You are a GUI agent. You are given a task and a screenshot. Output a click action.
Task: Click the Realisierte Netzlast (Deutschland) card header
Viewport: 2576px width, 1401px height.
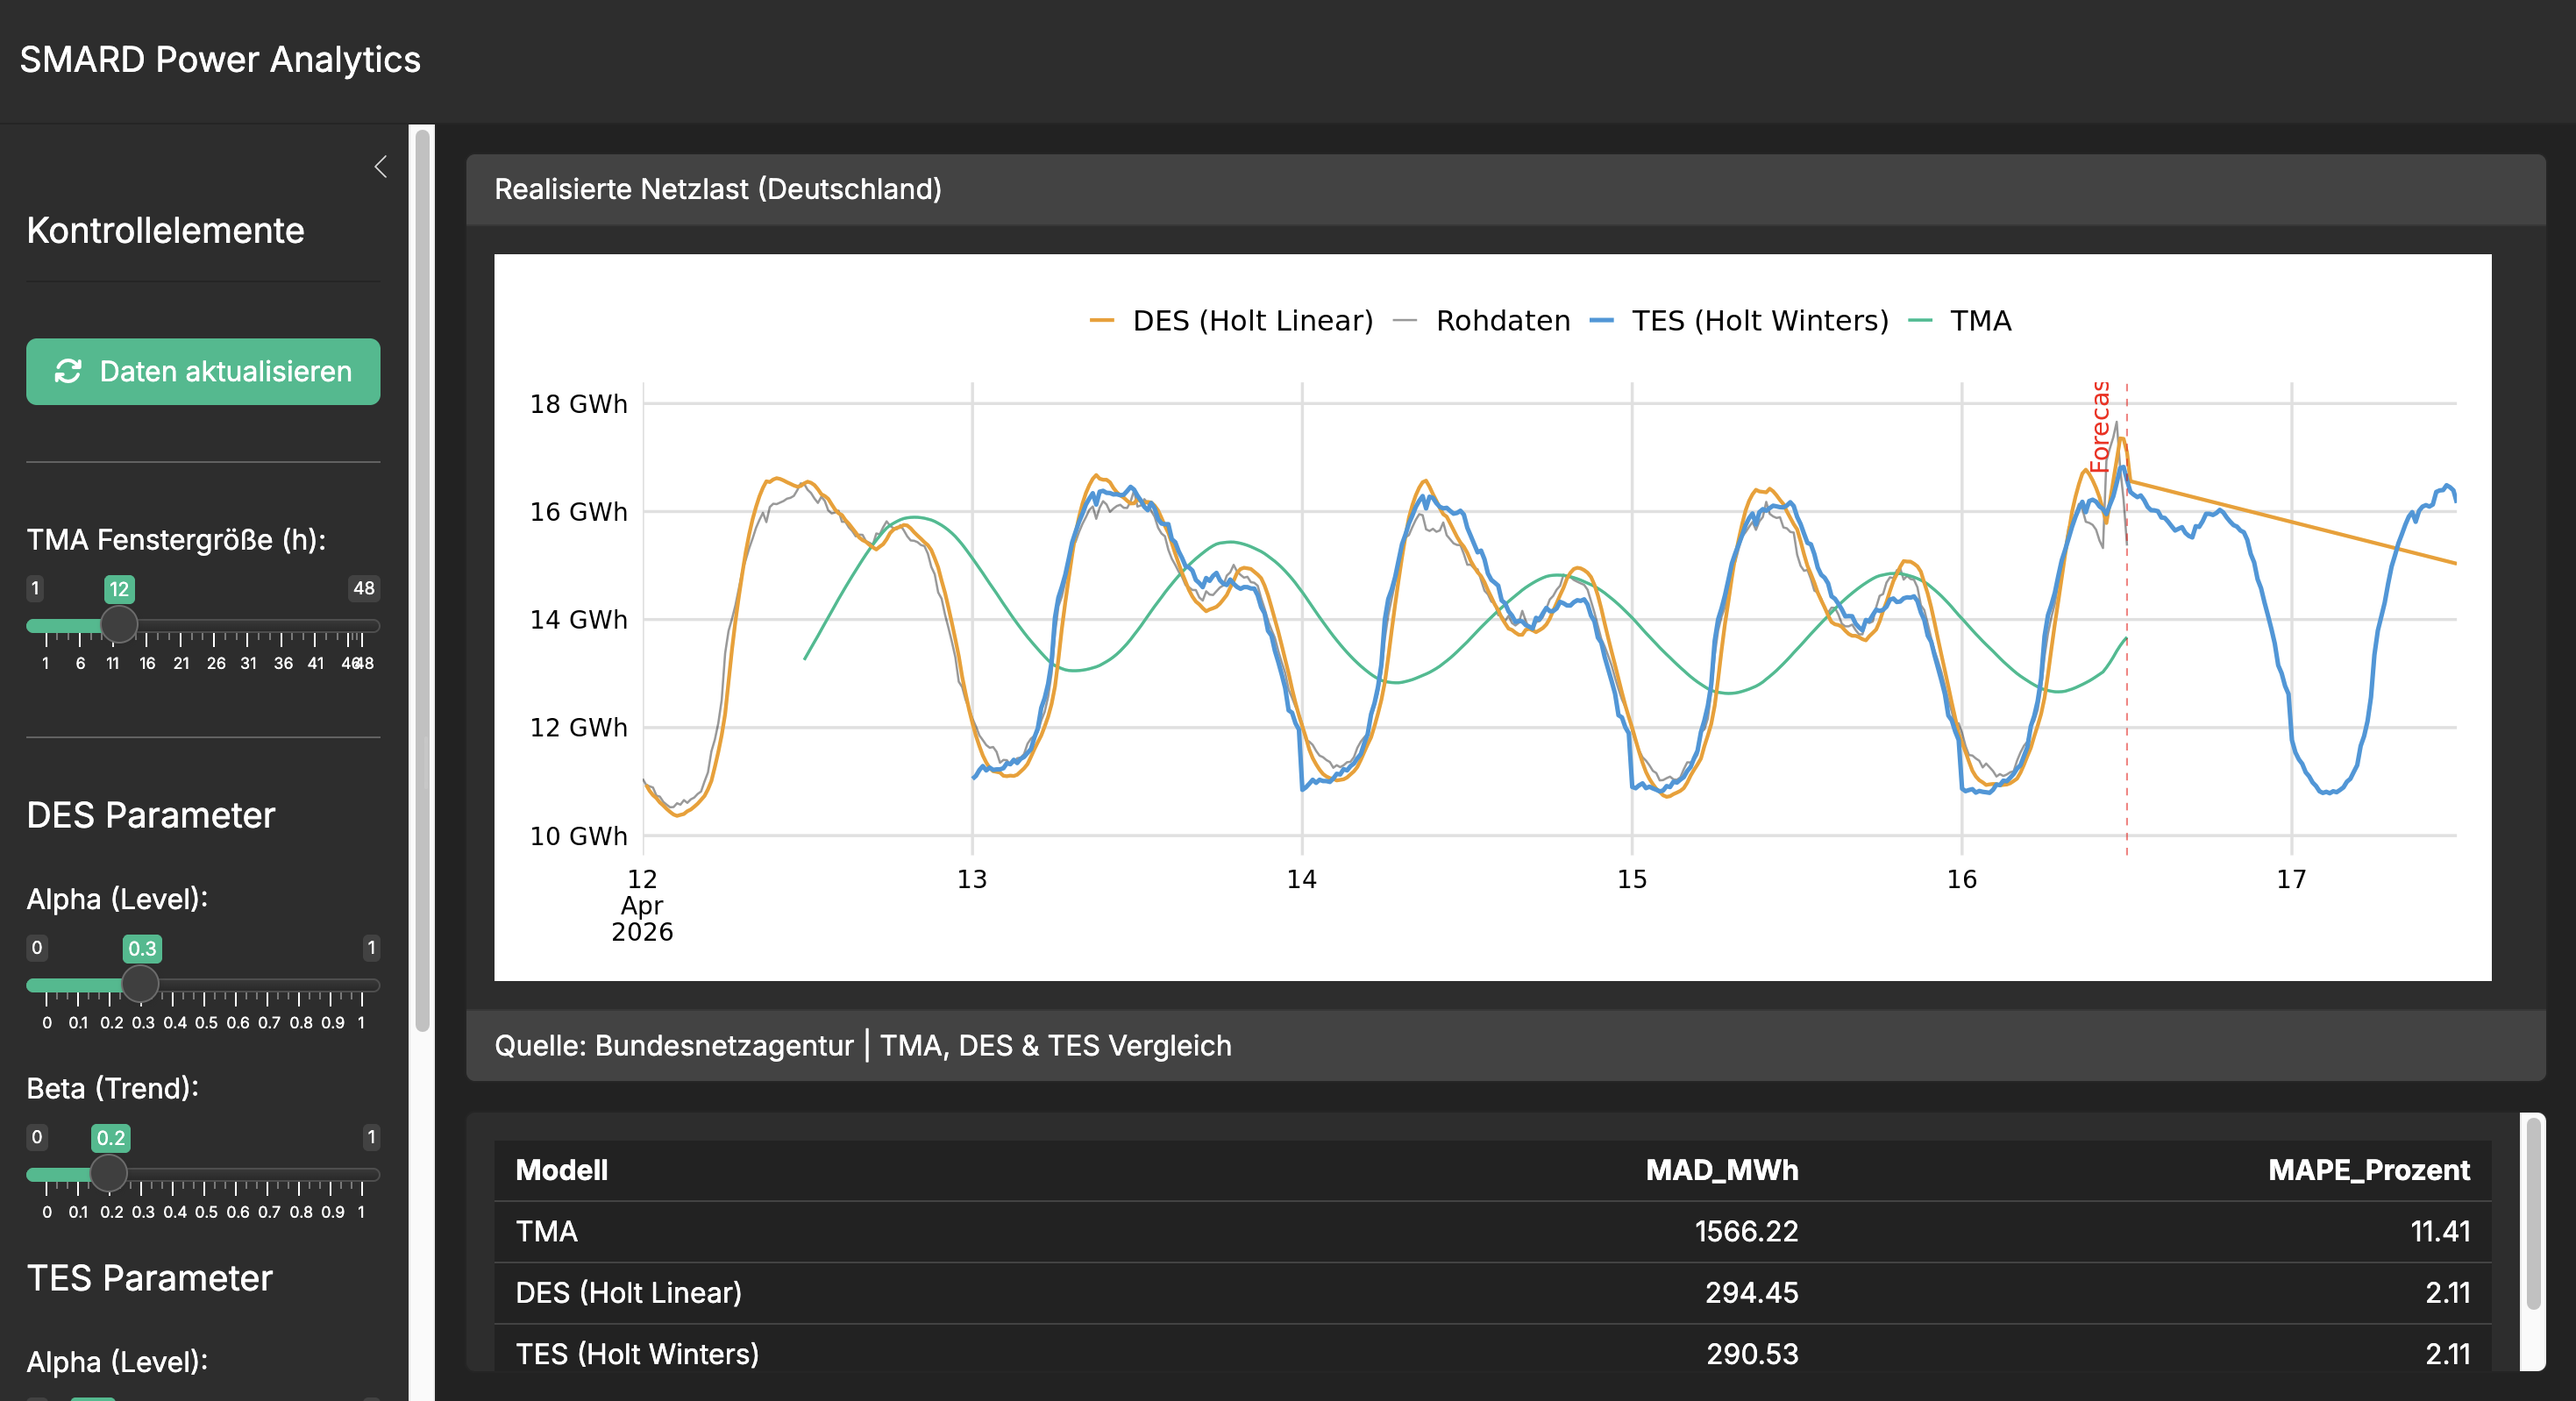point(1505,189)
